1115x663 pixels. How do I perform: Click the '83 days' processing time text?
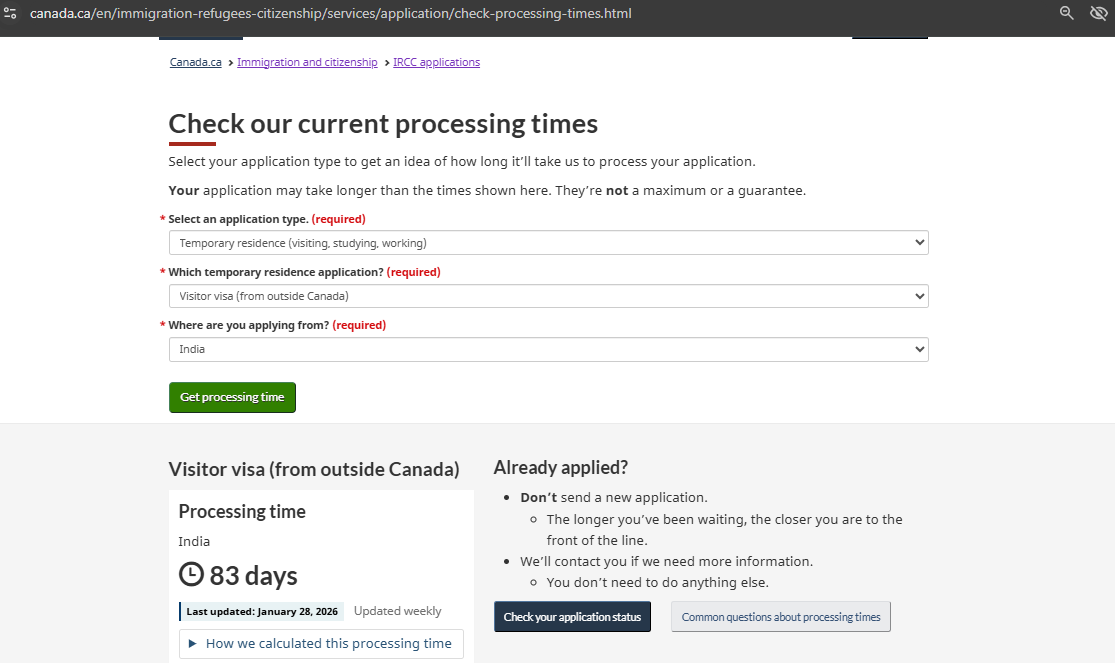click(253, 576)
